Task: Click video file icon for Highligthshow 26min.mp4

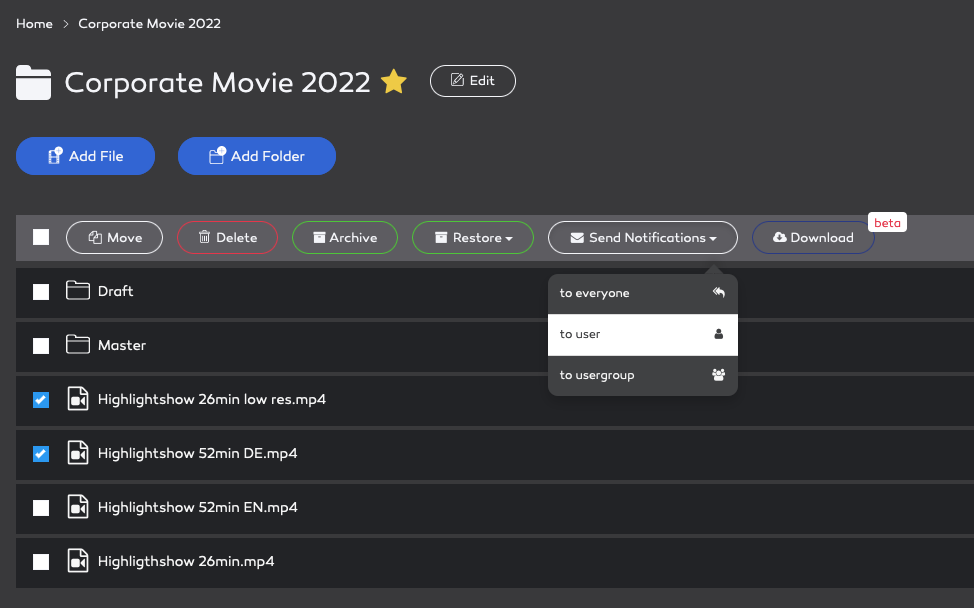Action: coord(78,561)
